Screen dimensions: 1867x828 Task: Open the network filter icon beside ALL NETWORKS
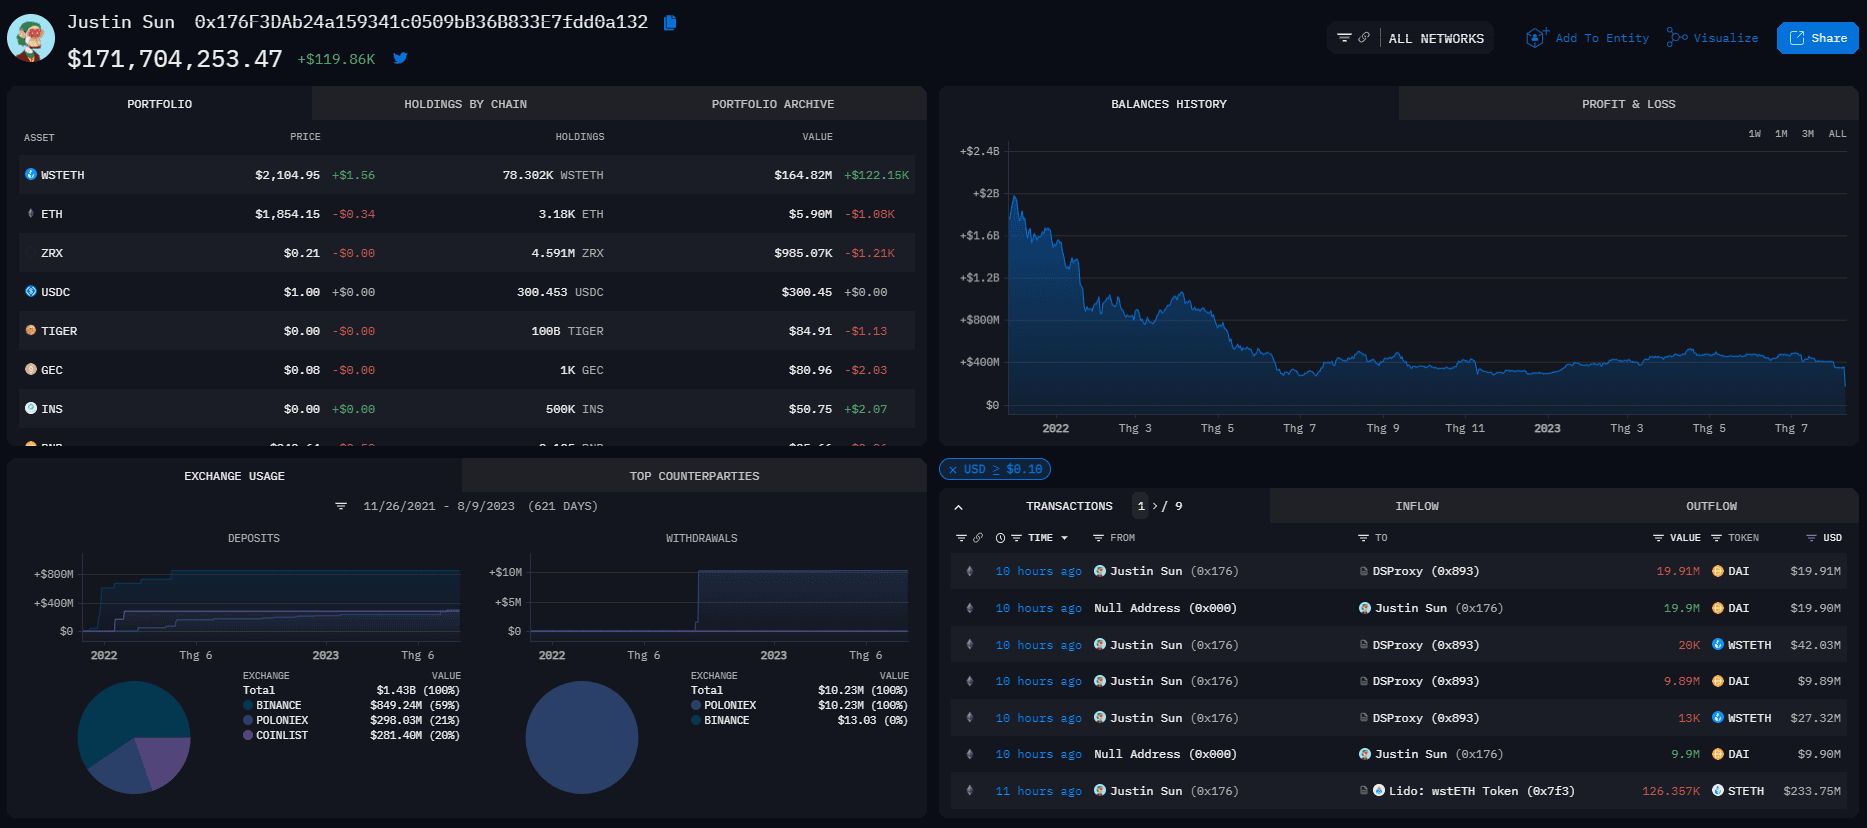[1344, 38]
